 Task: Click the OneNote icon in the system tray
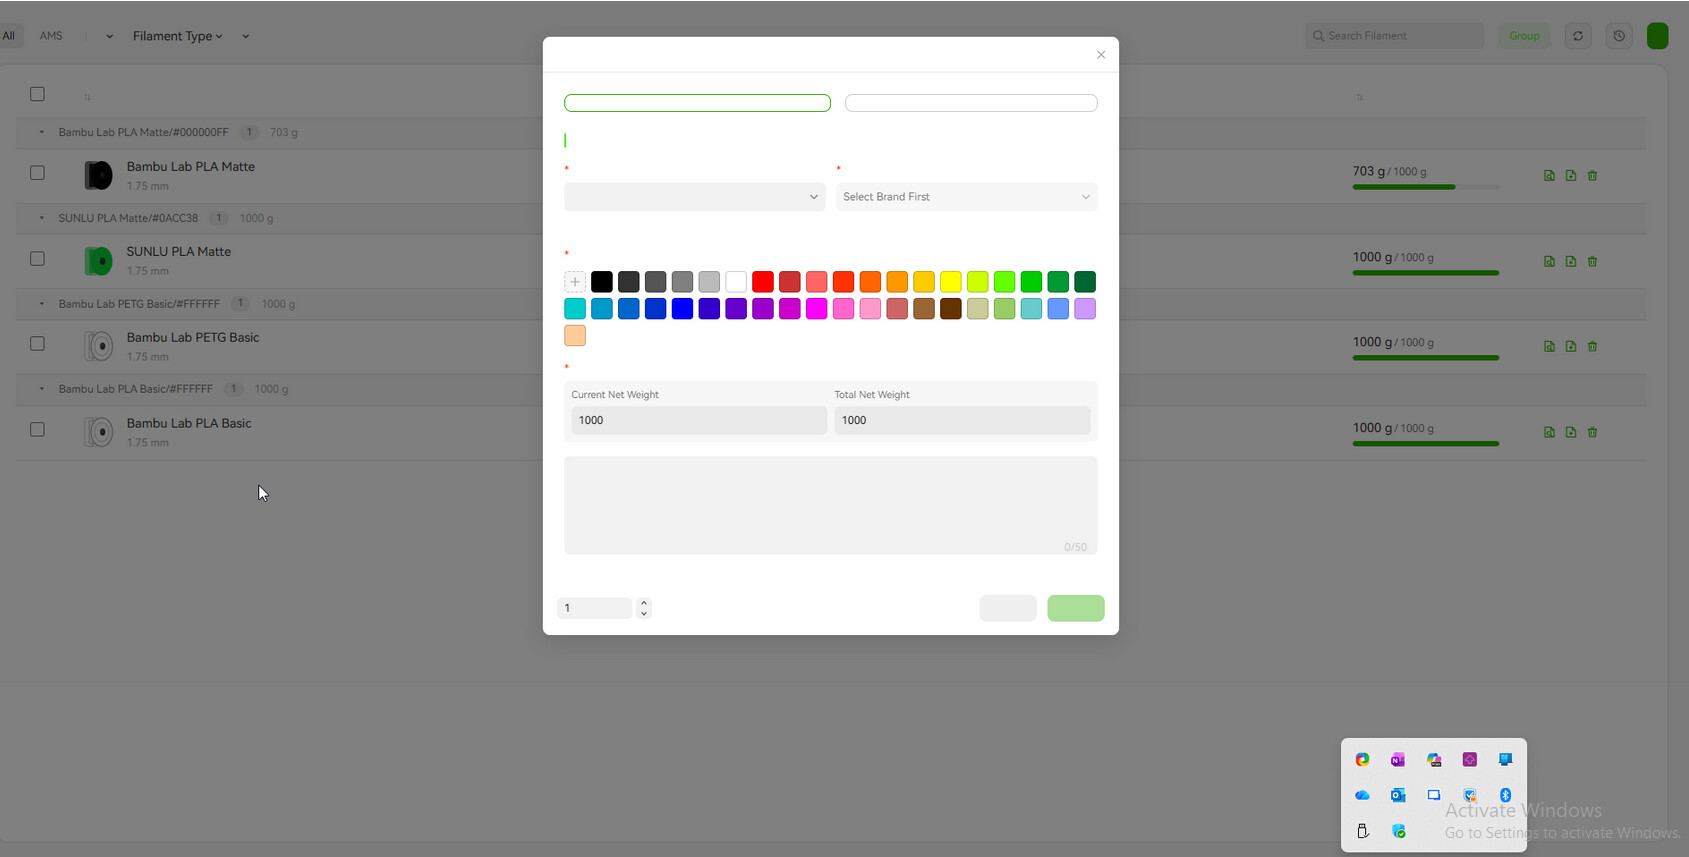pos(1398,760)
